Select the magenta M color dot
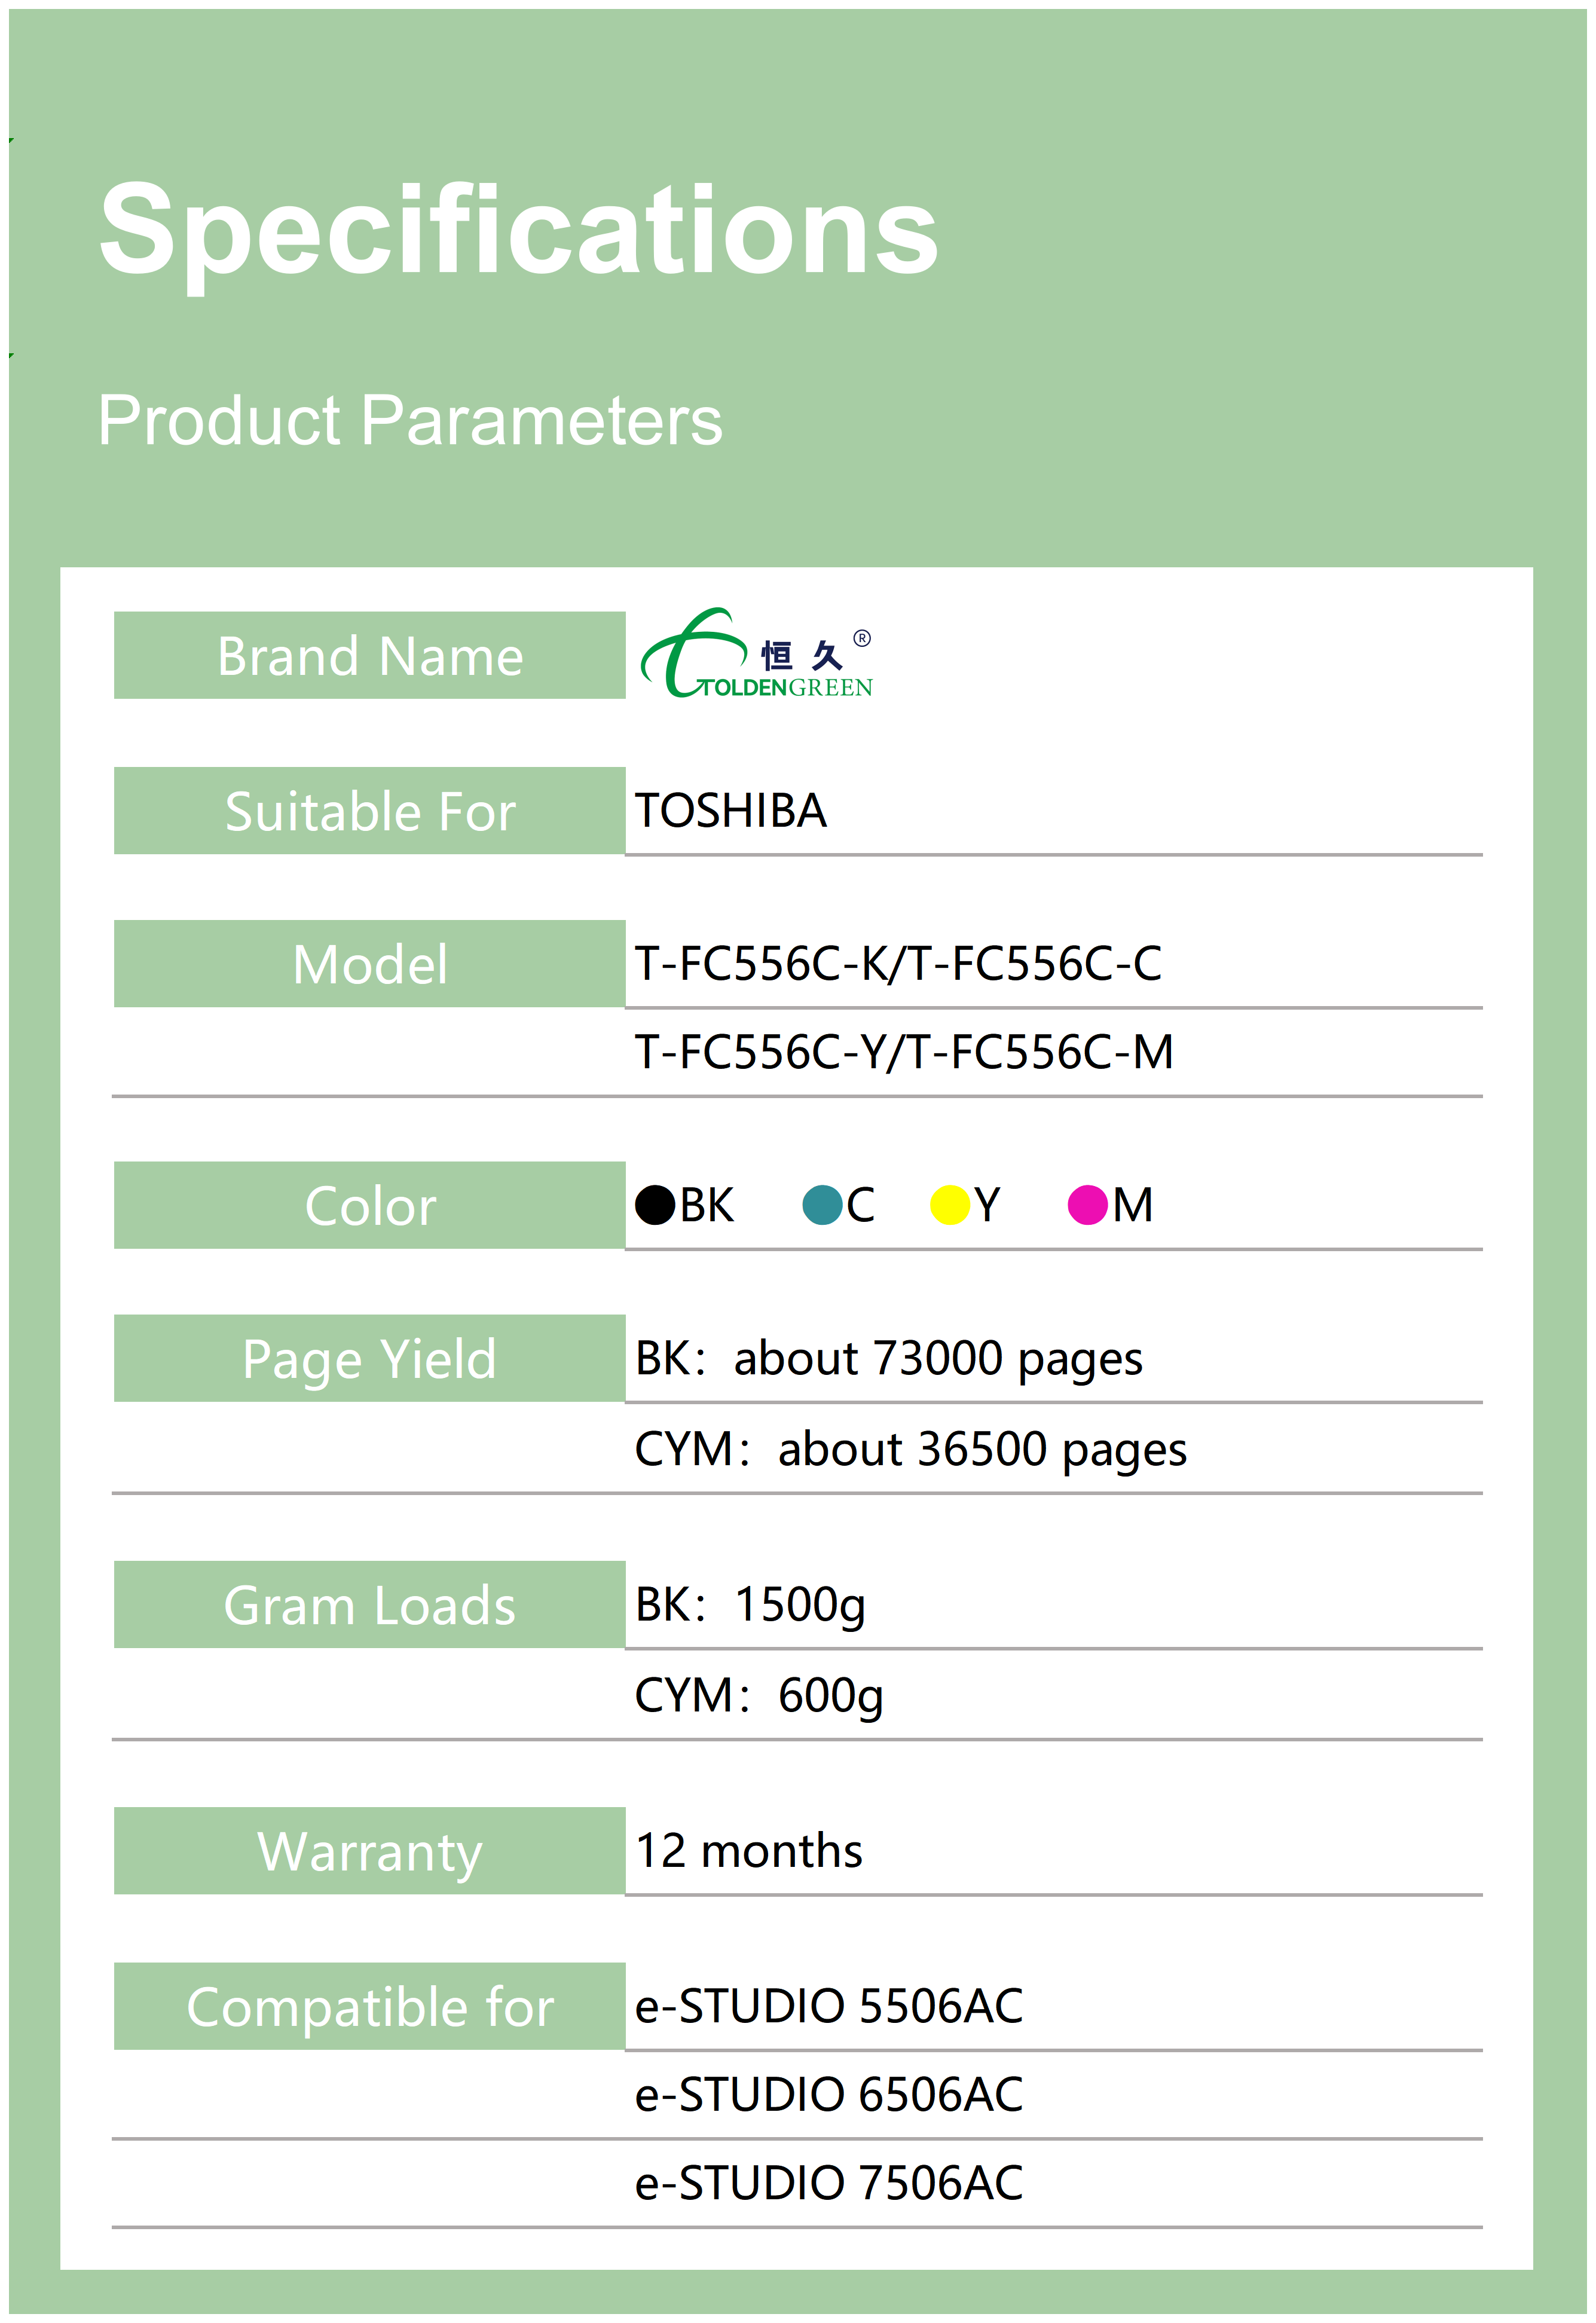The image size is (1596, 2323). tap(1087, 1205)
